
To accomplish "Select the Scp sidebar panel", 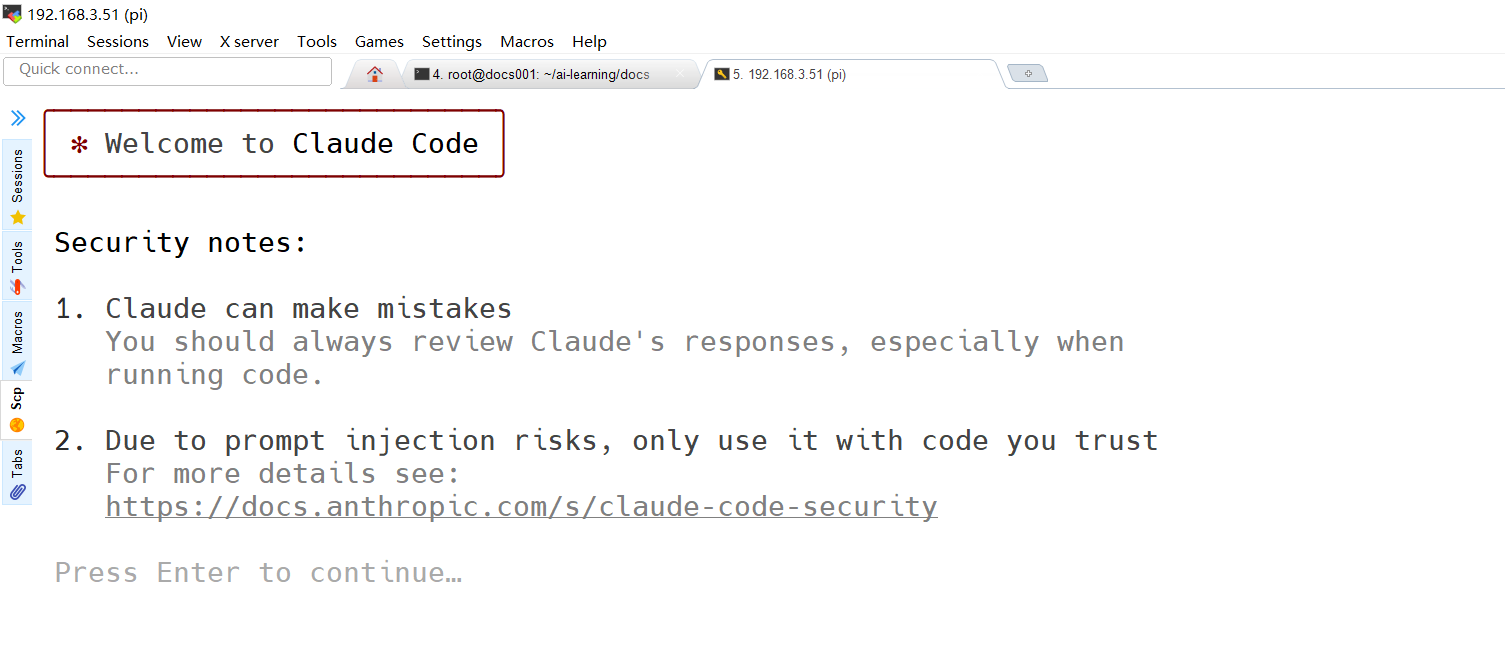I will 17,410.
